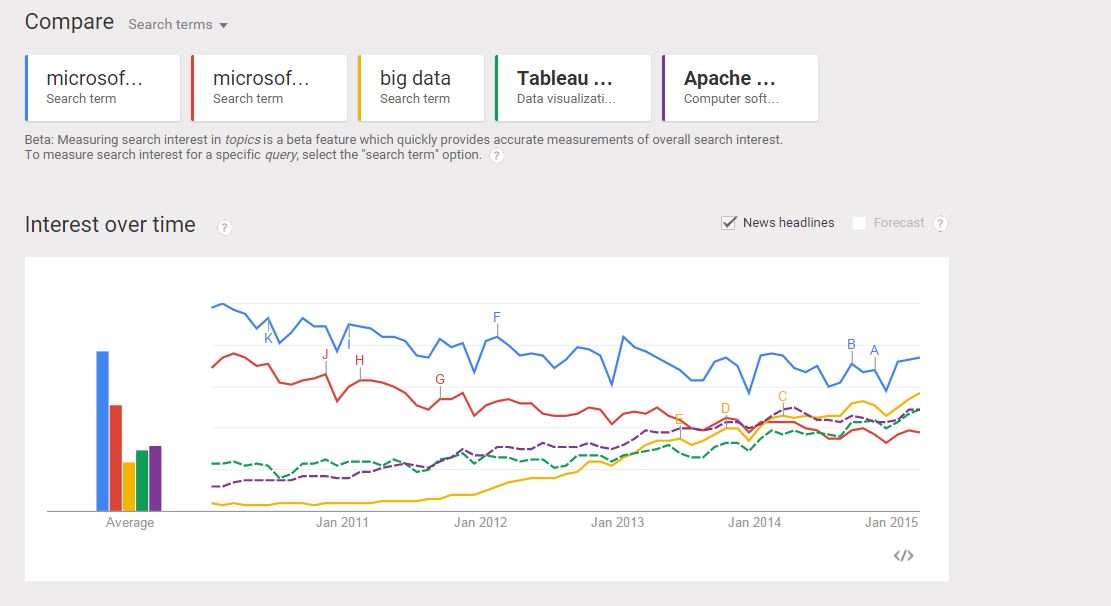The image size is (1111, 606).
Task: Open news headline marker A on the chart
Action: click(874, 350)
